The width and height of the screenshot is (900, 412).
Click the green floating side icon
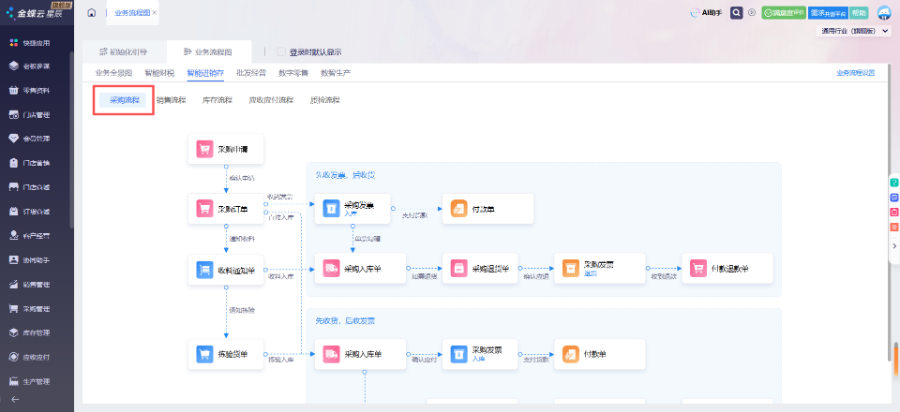click(x=894, y=182)
